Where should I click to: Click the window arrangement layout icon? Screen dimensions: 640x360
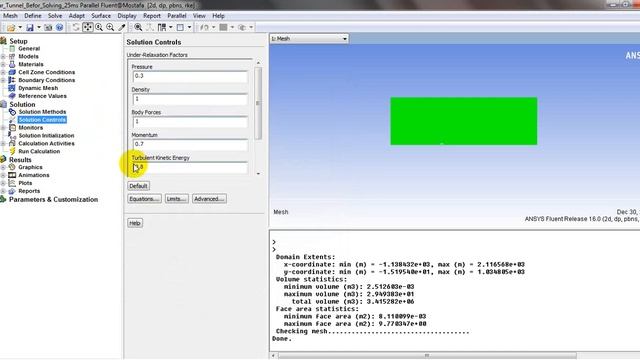(162, 27)
